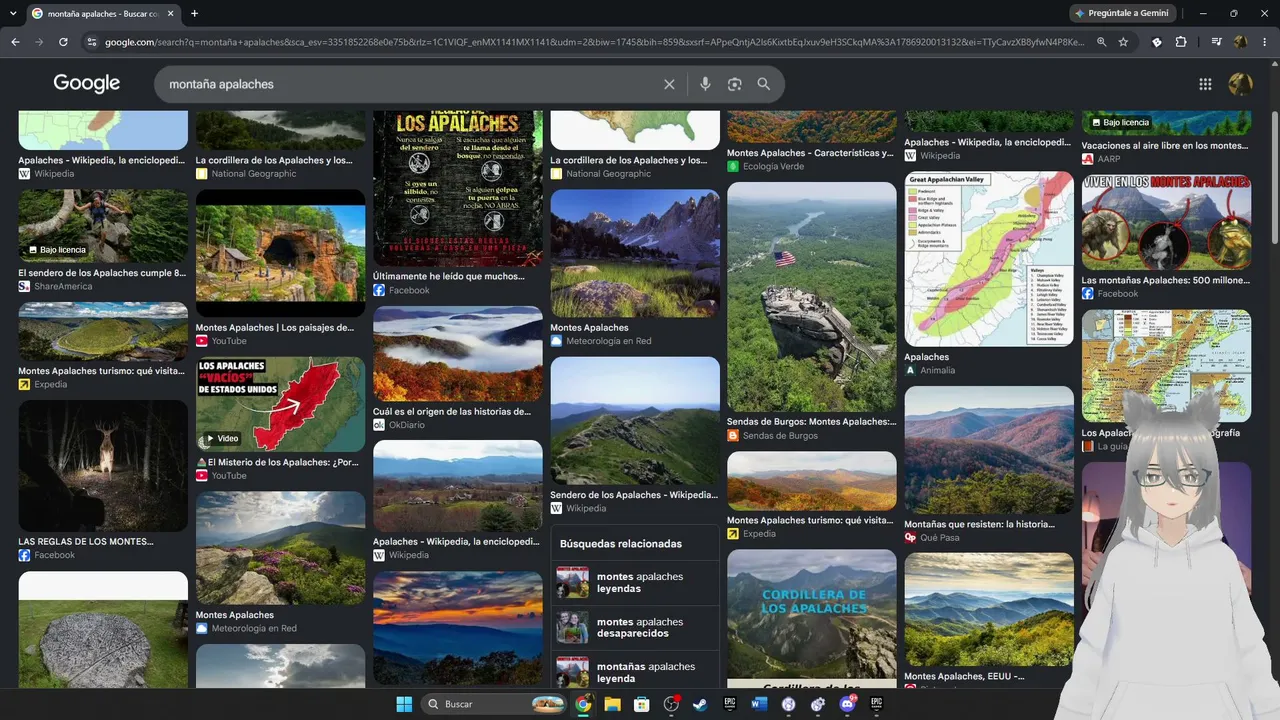Focus the Google search input field
The image size is (1280, 720).
(x=410, y=84)
